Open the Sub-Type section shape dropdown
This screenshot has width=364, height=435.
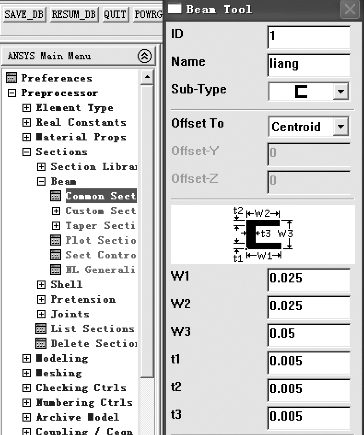click(x=341, y=91)
